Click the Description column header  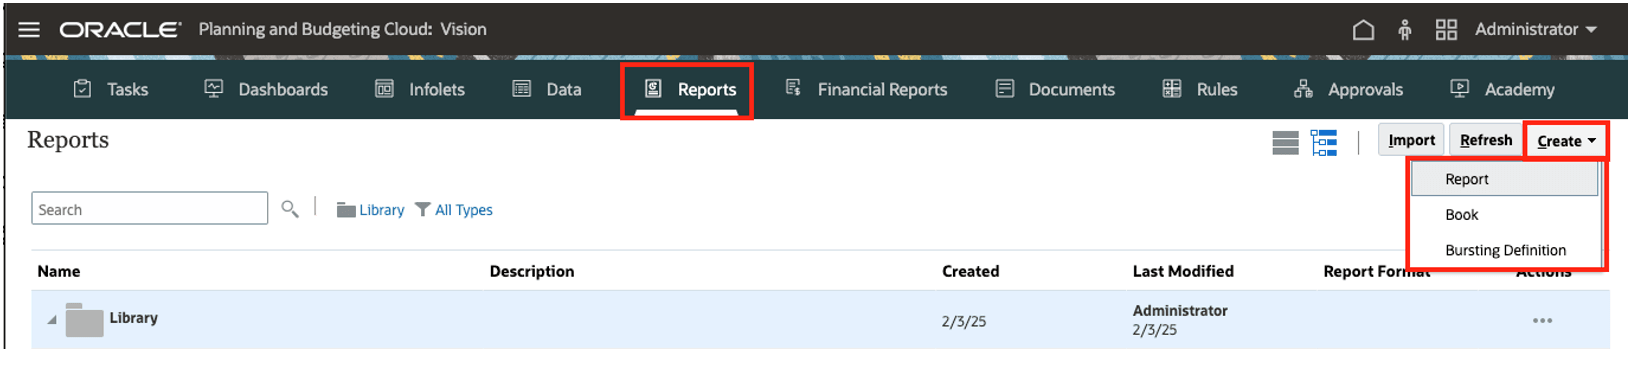coord(532,271)
